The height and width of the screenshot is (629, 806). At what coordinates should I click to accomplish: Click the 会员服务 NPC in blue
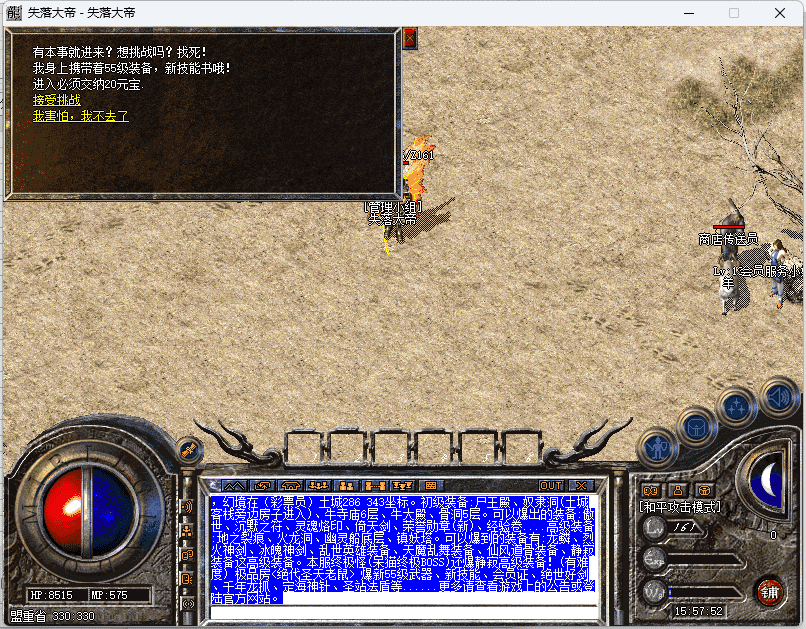point(778,275)
